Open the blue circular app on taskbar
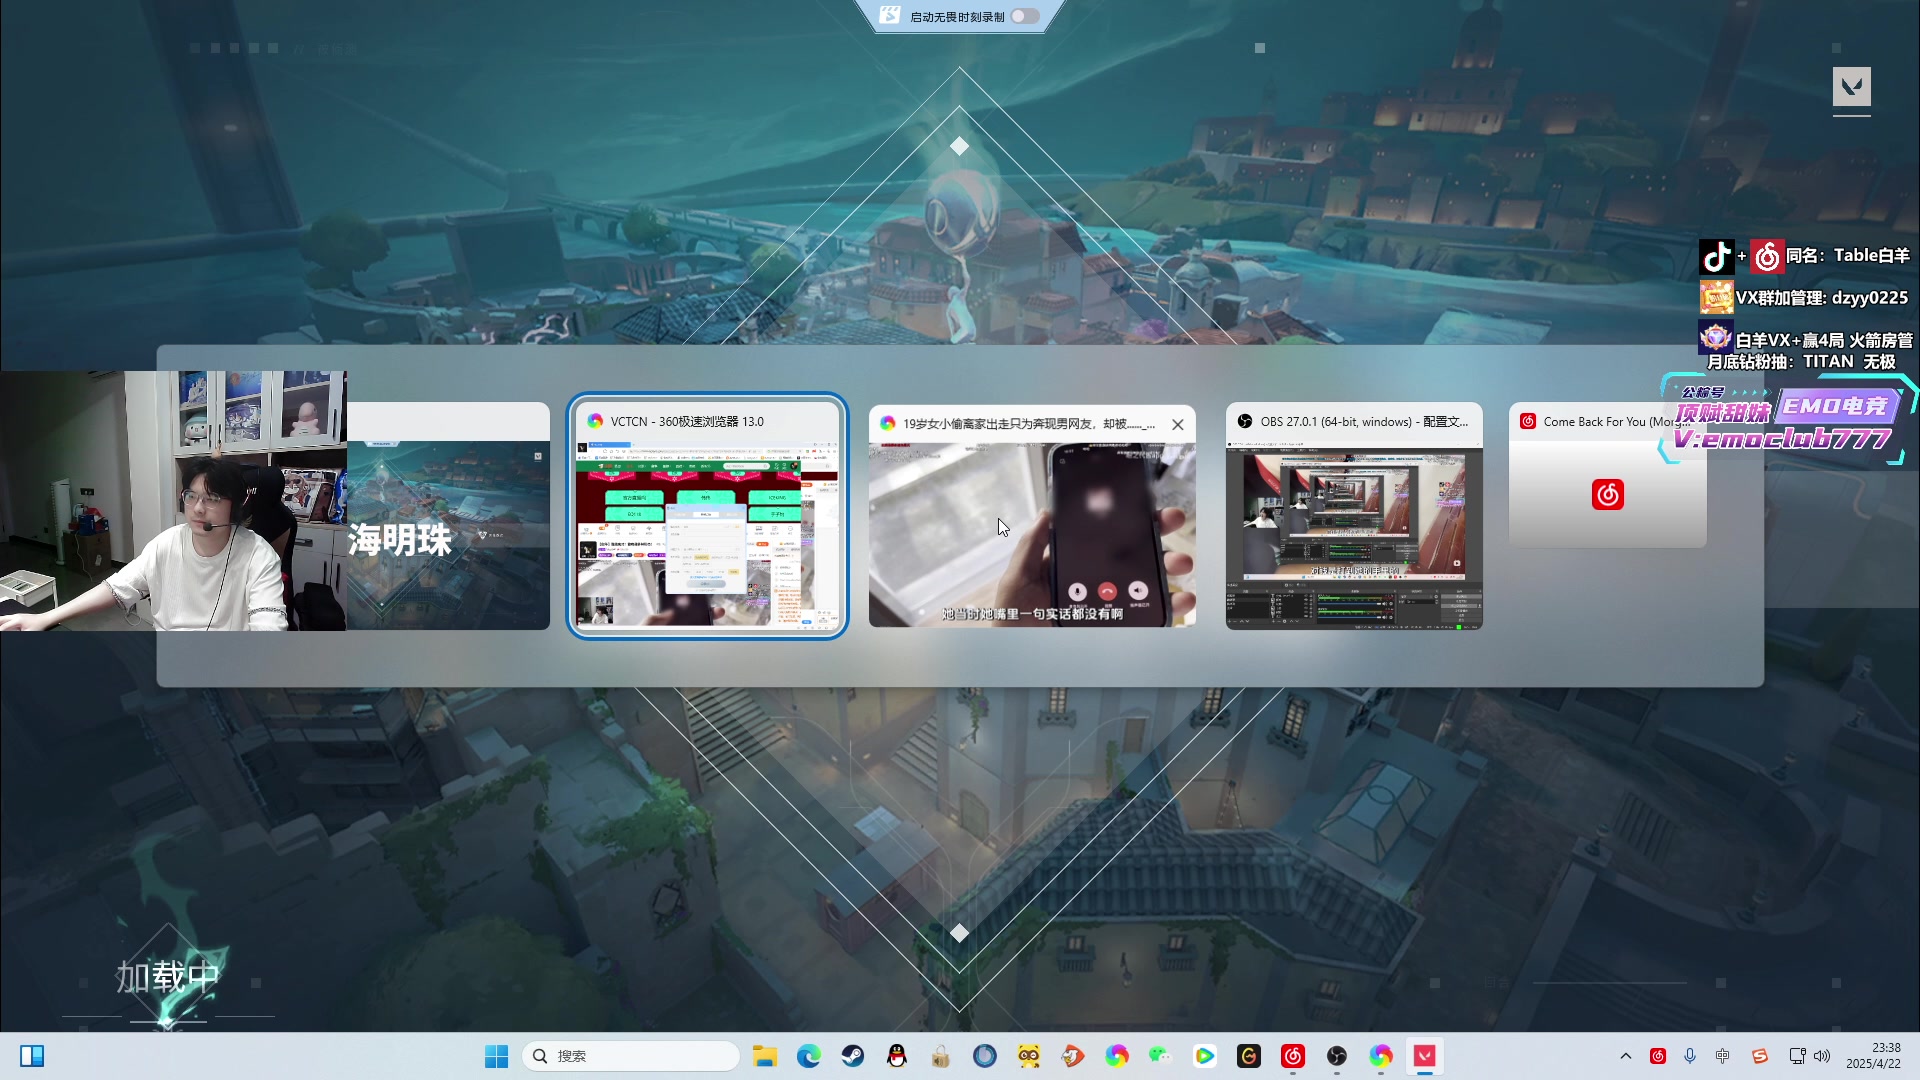Image resolution: width=1920 pixels, height=1080 pixels. pyautogui.click(x=985, y=1056)
